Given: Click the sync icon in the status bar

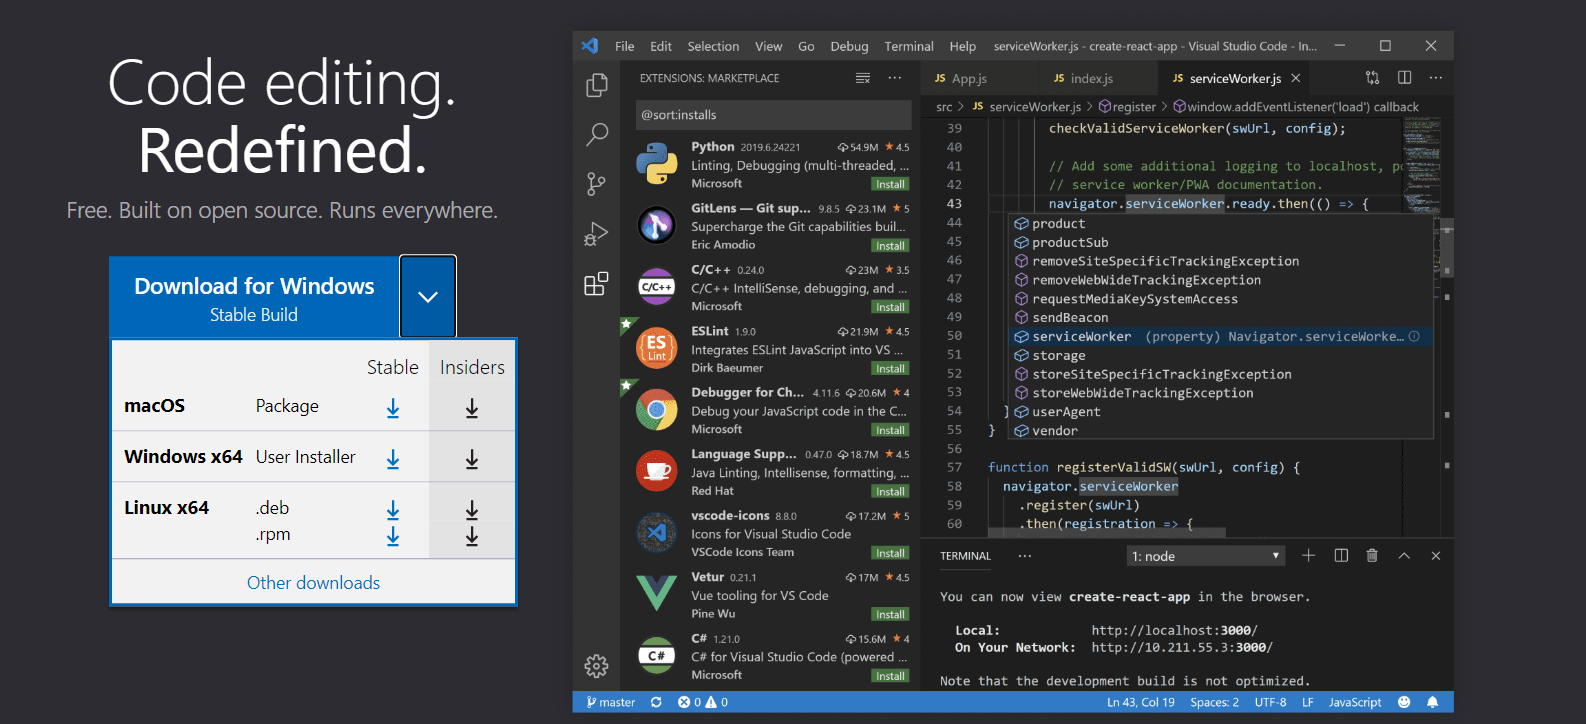Looking at the screenshot, I should [656, 702].
